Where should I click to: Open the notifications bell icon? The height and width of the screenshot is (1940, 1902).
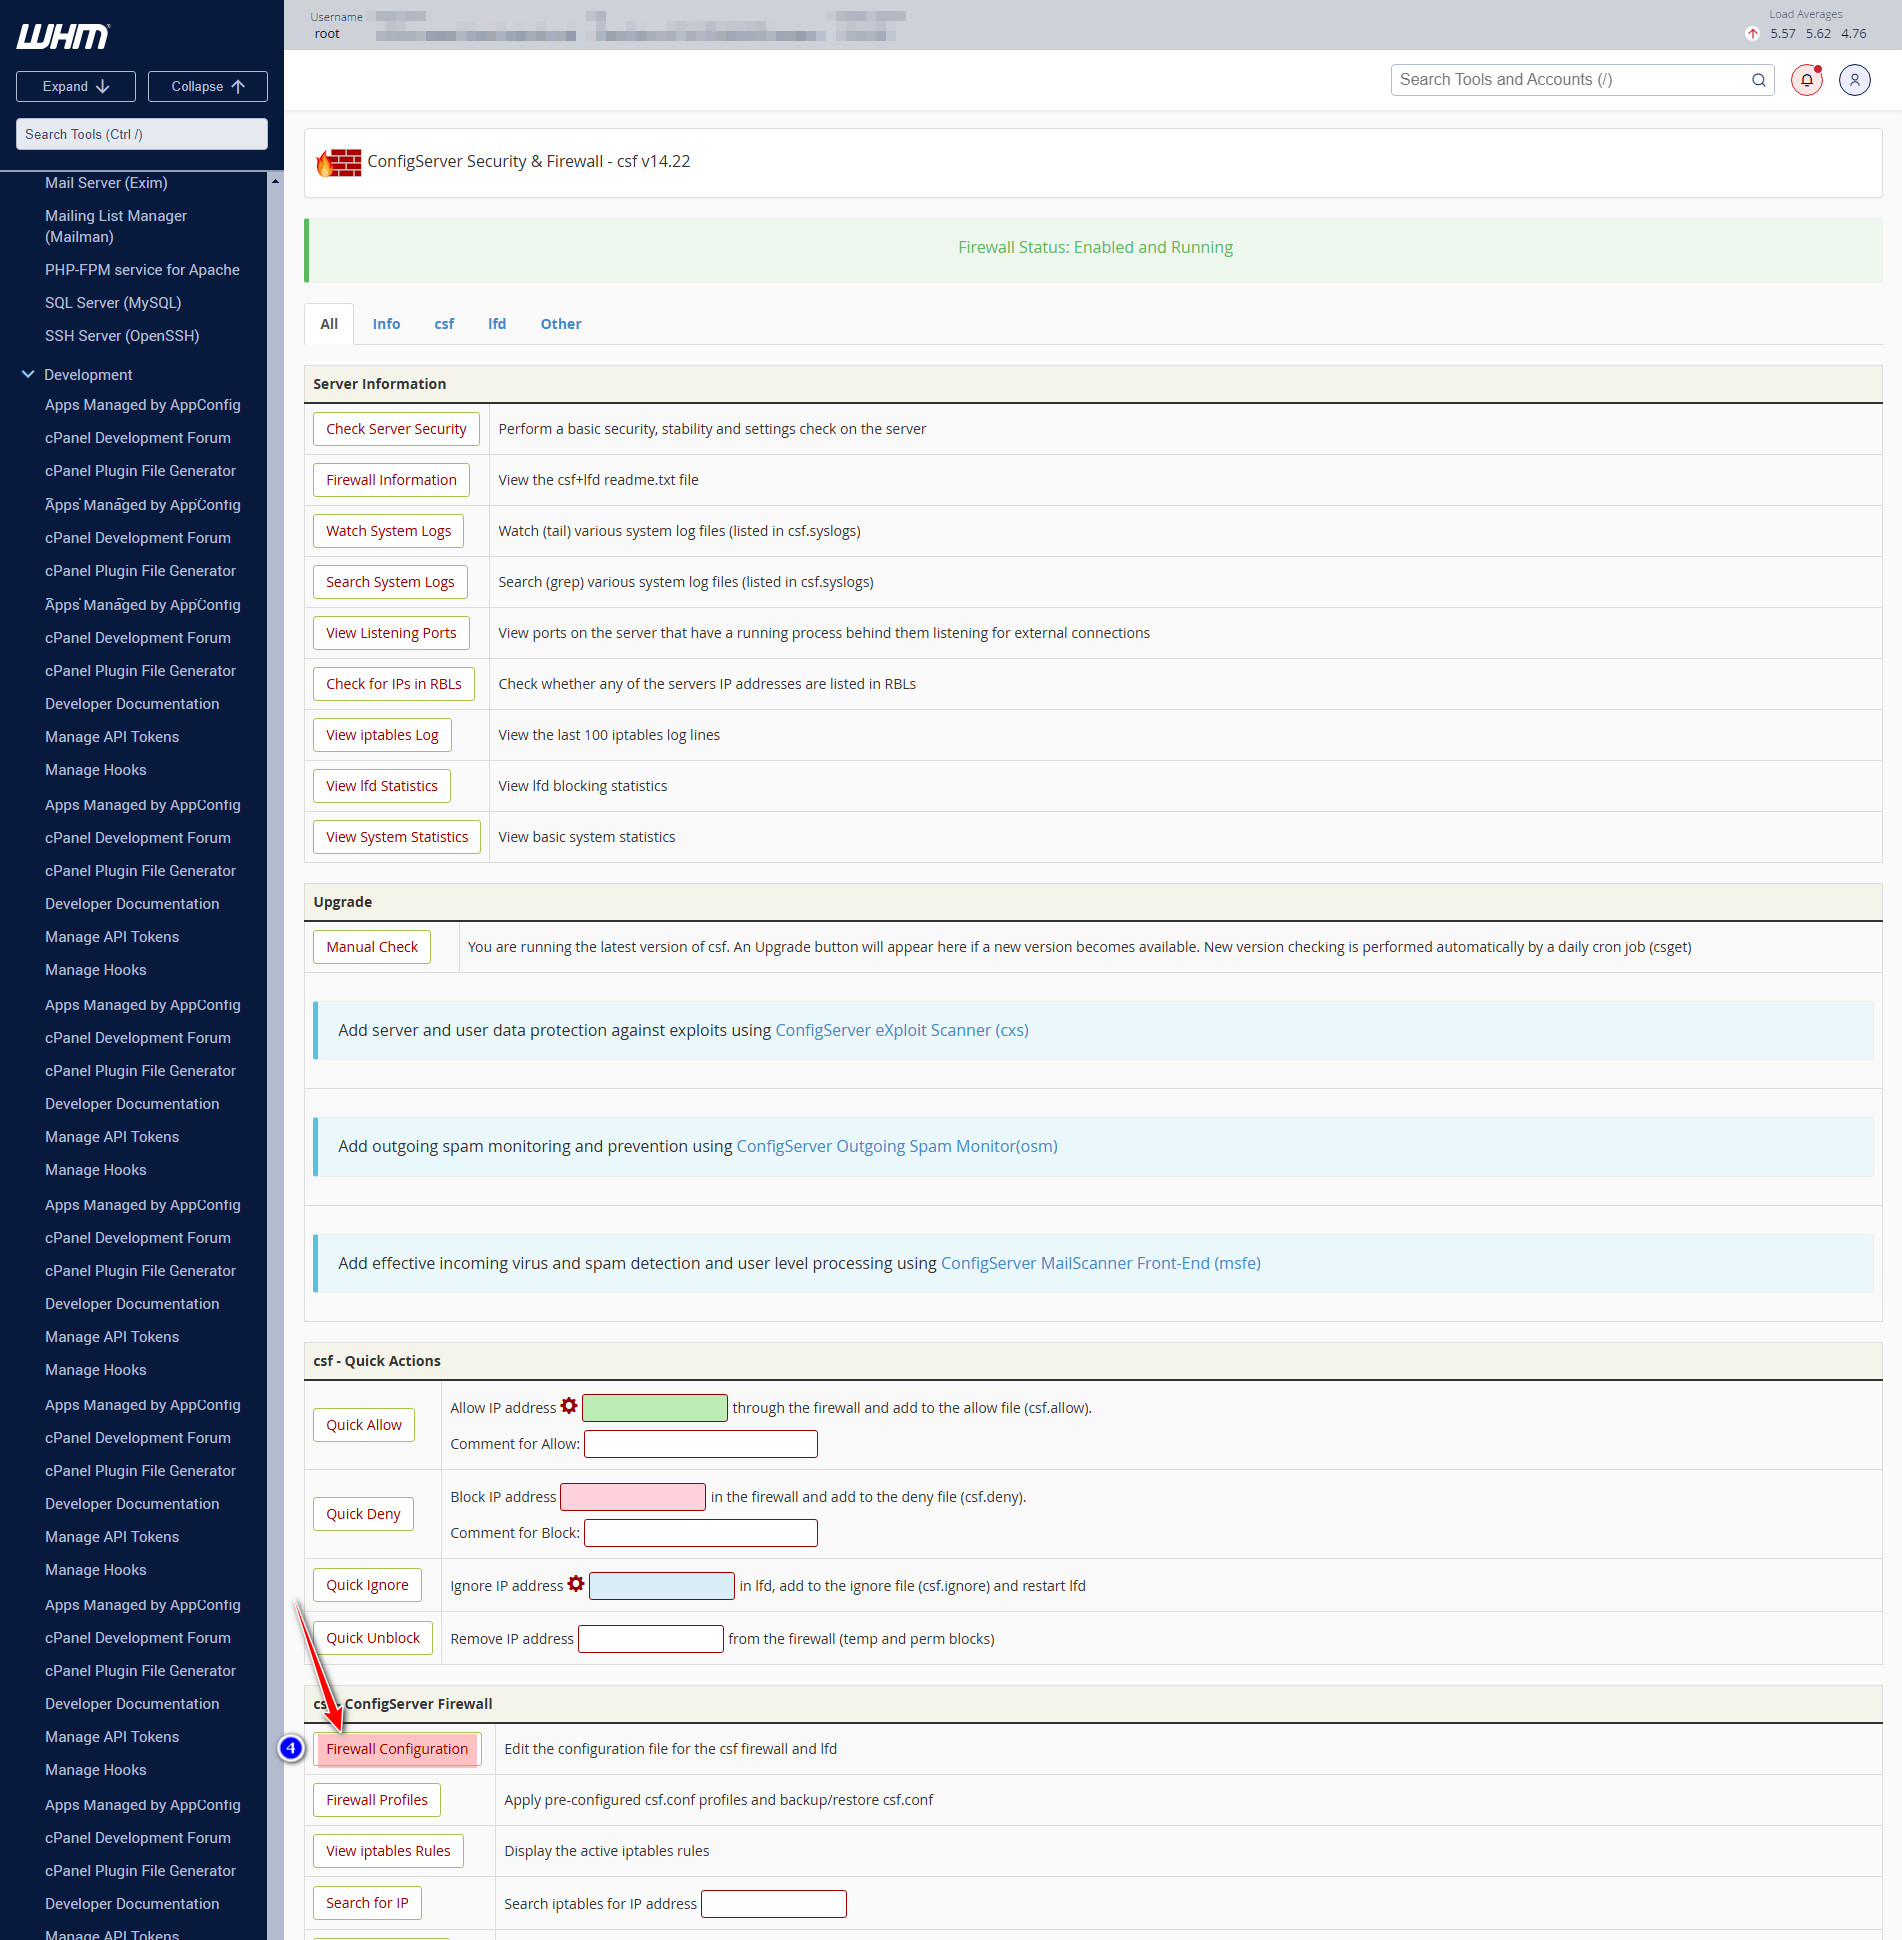(1806, 80)
